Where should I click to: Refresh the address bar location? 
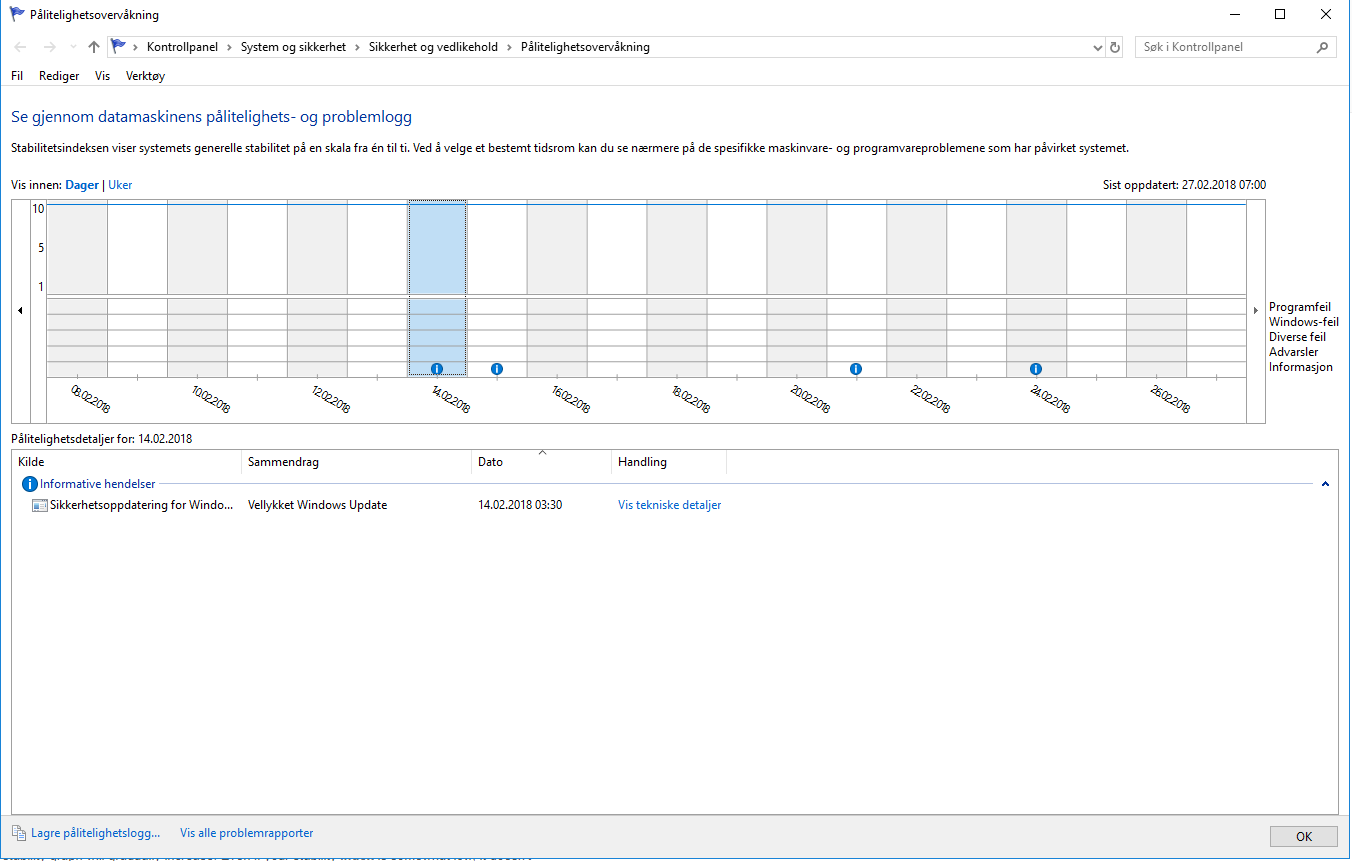tap(1116, 47)
